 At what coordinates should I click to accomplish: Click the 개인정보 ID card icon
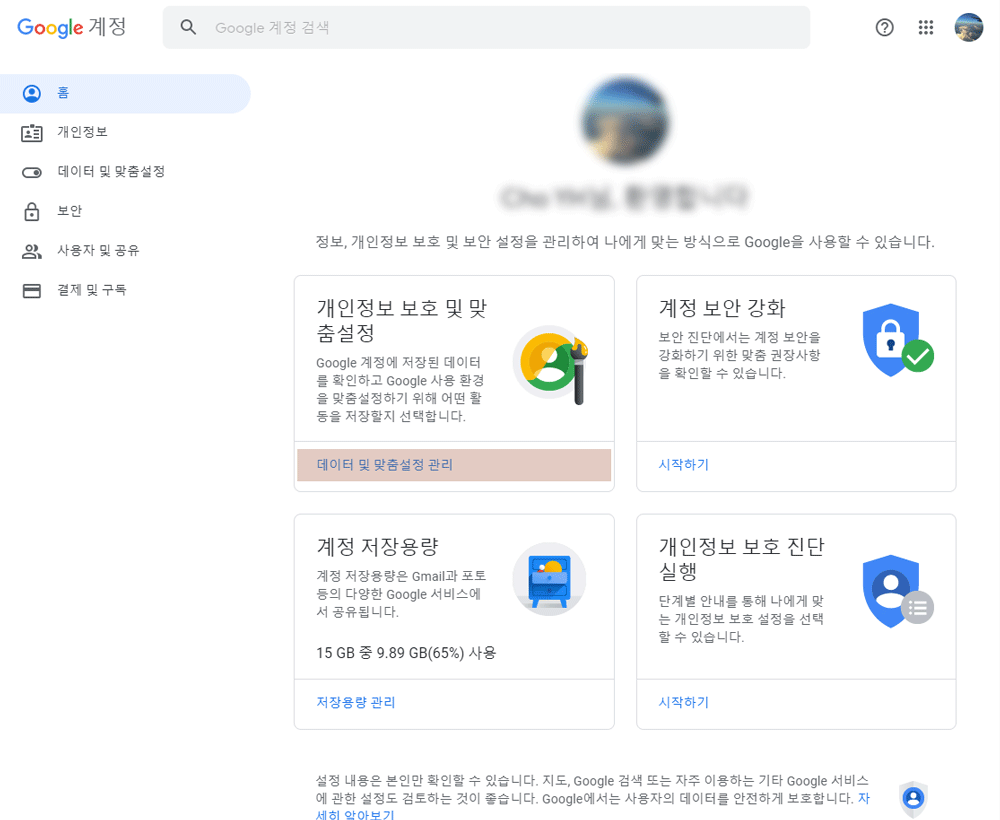point(32,133)
